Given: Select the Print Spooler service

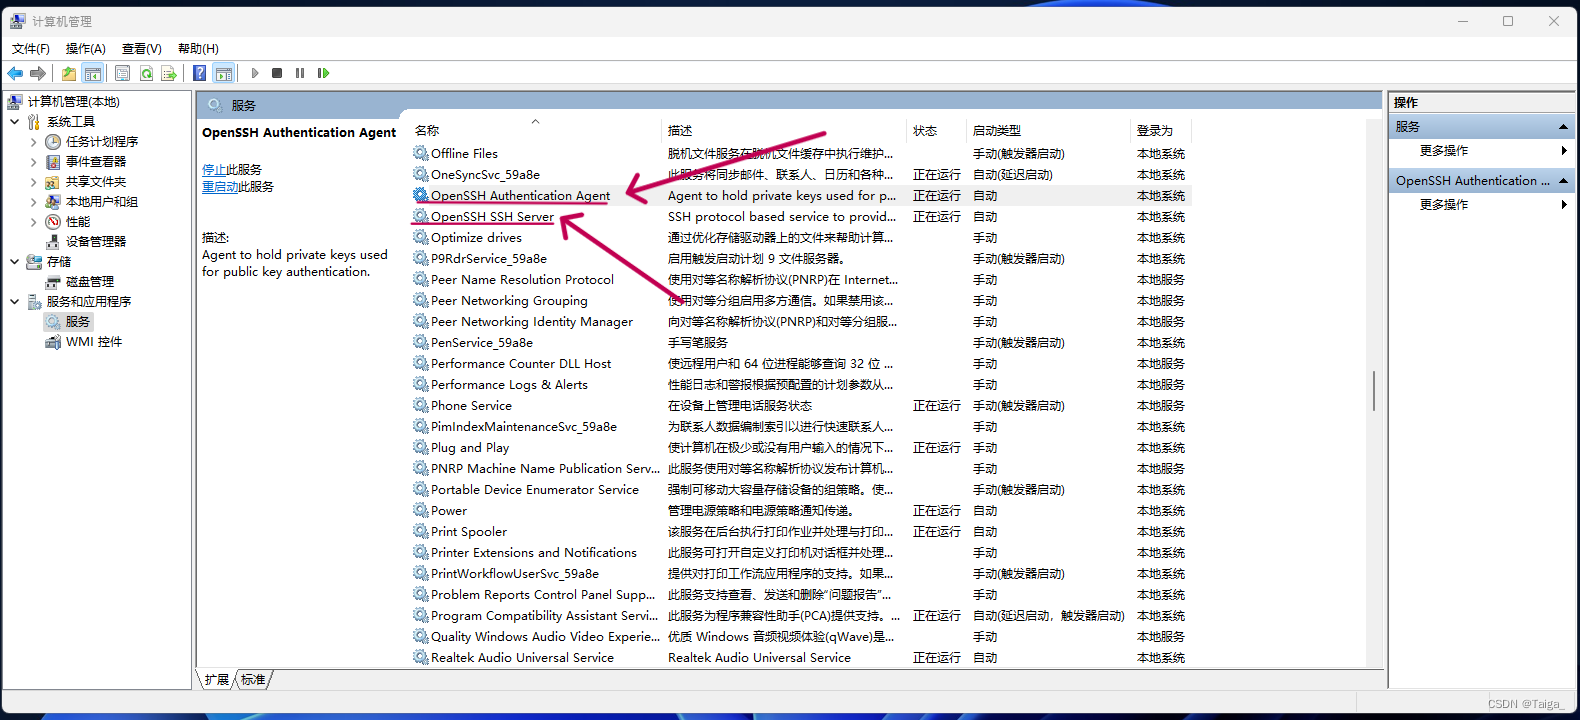Looking at the screenshot, I should 469,532.
